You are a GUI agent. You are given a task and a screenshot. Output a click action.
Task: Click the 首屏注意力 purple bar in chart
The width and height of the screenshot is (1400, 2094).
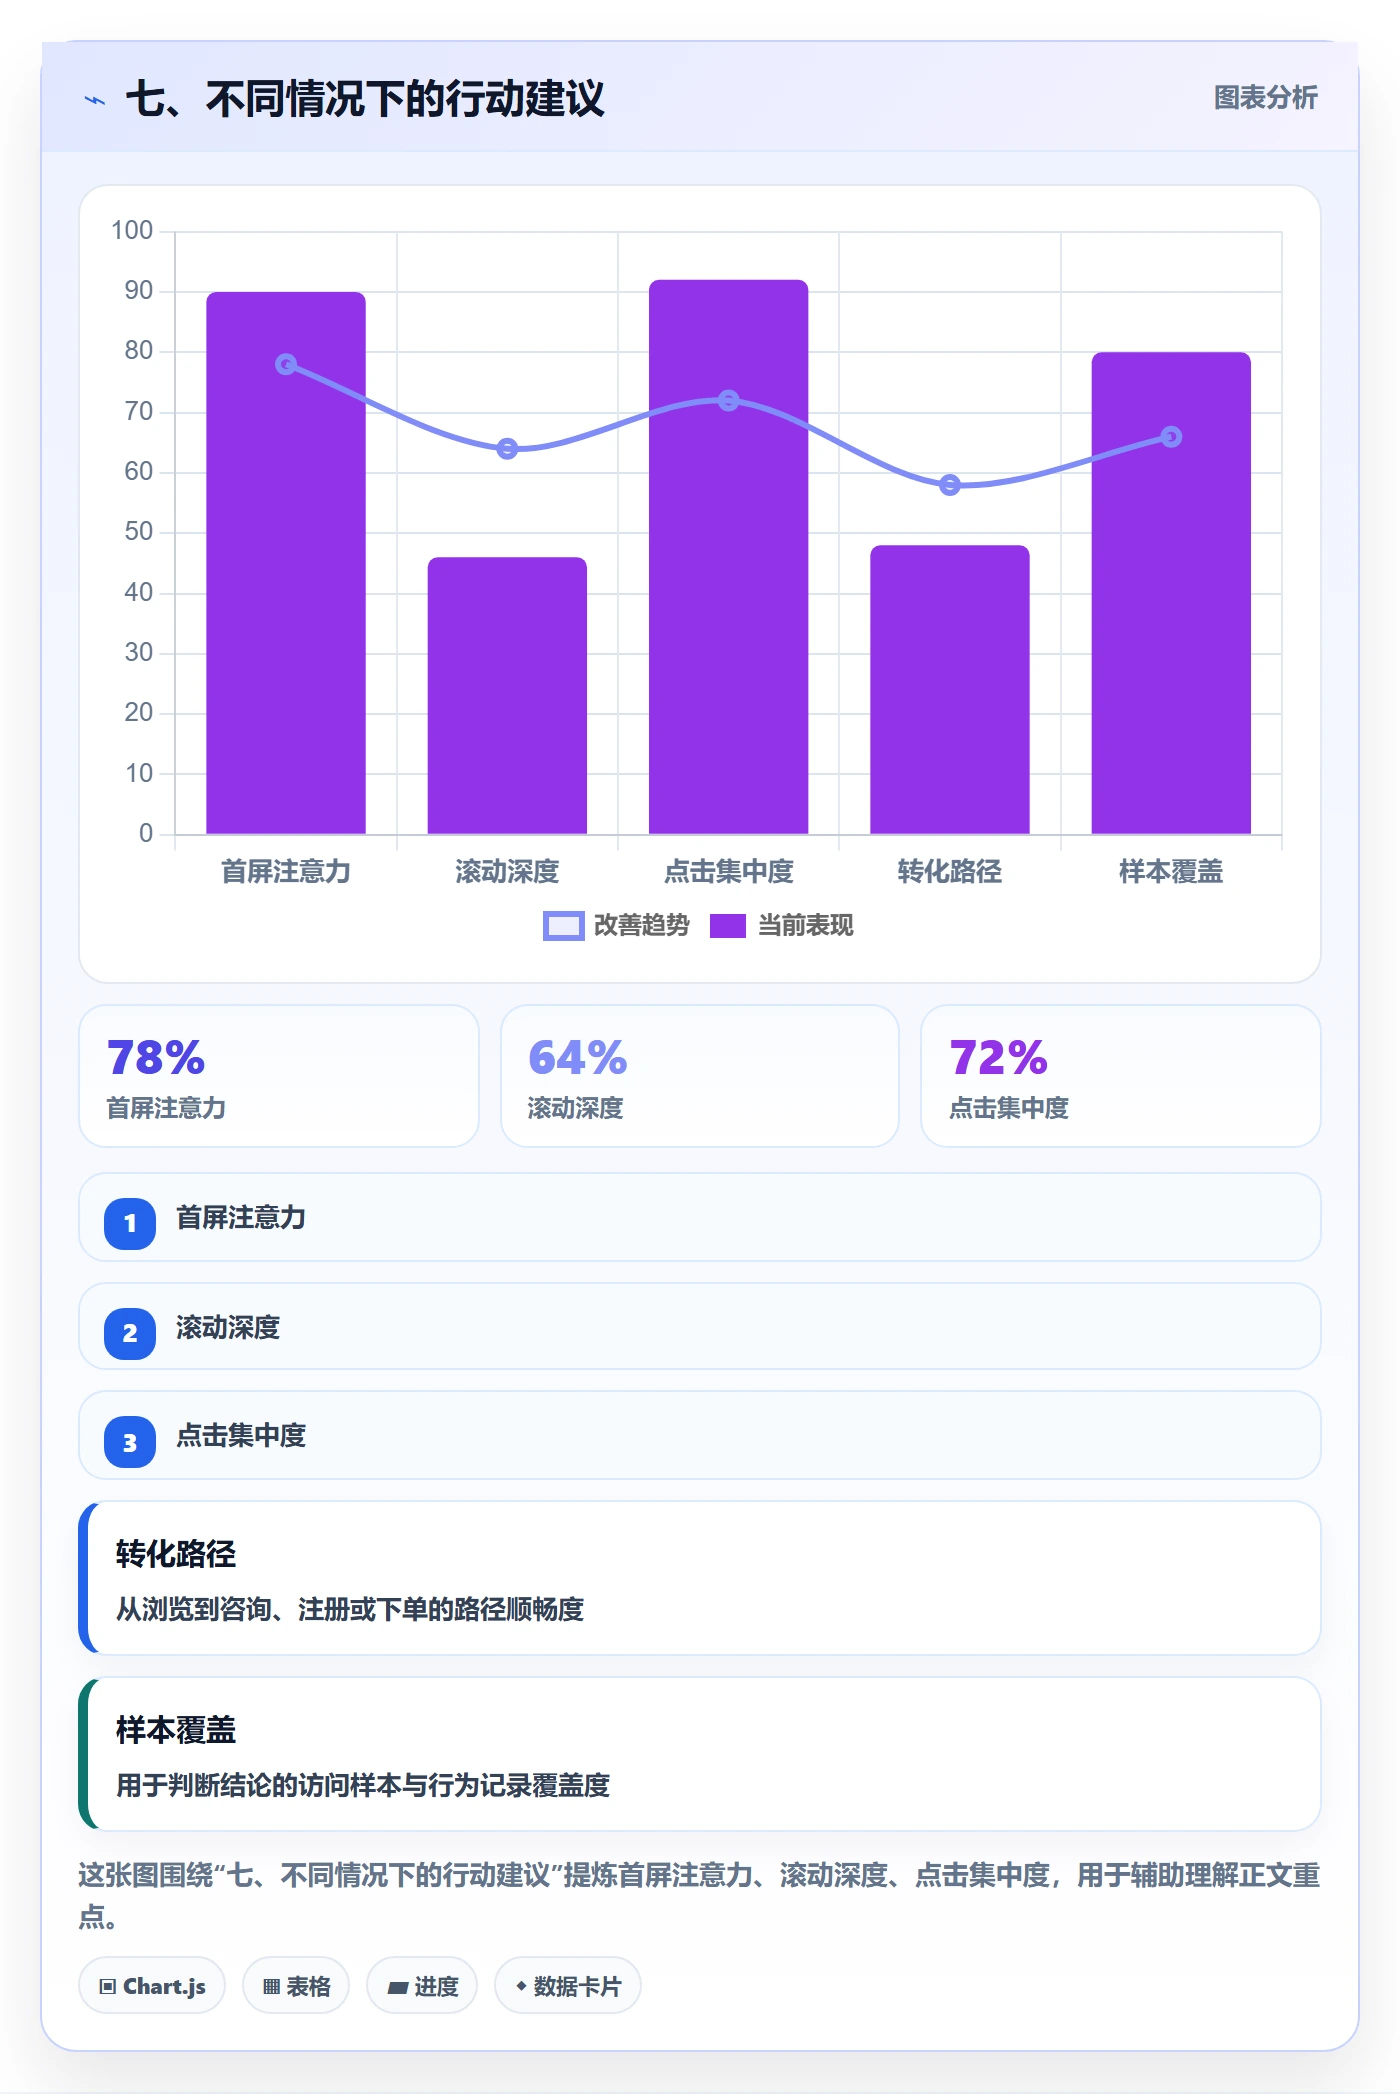click(x=286, y=563)
